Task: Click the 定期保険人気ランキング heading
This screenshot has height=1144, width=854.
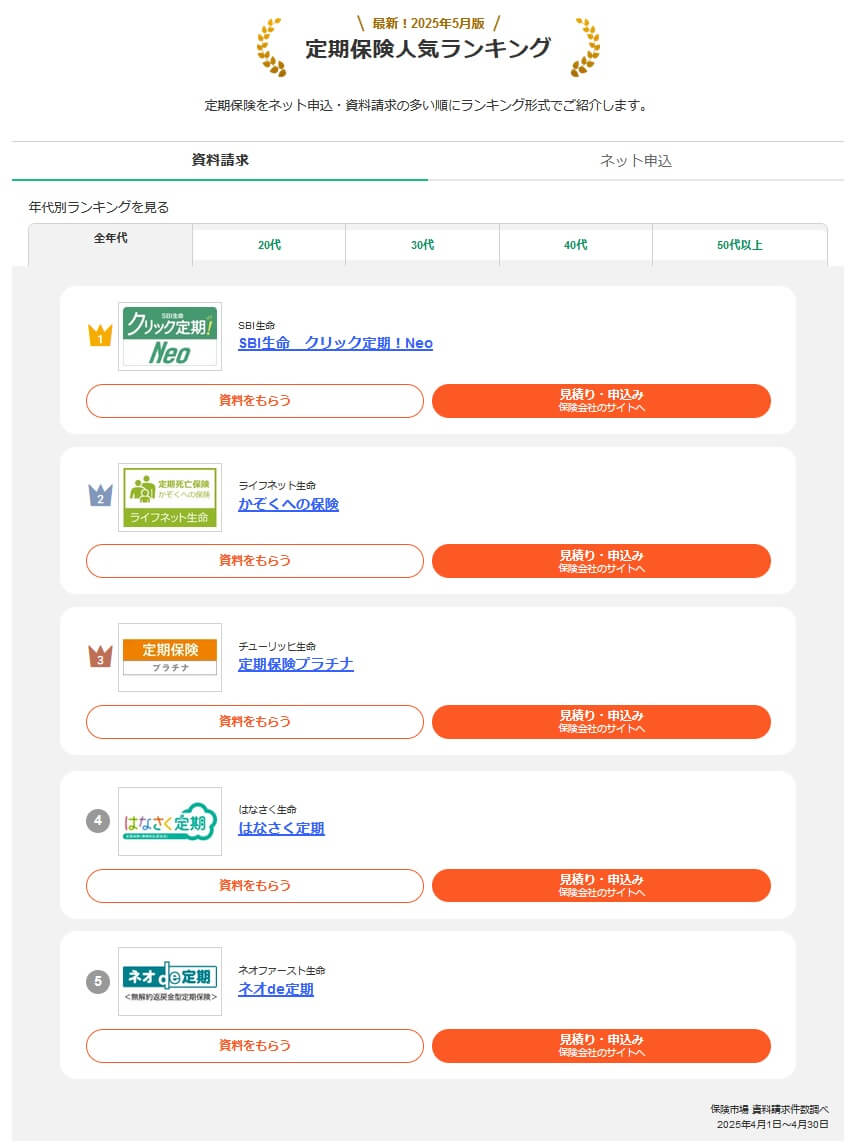Action: tap(428, 49)
